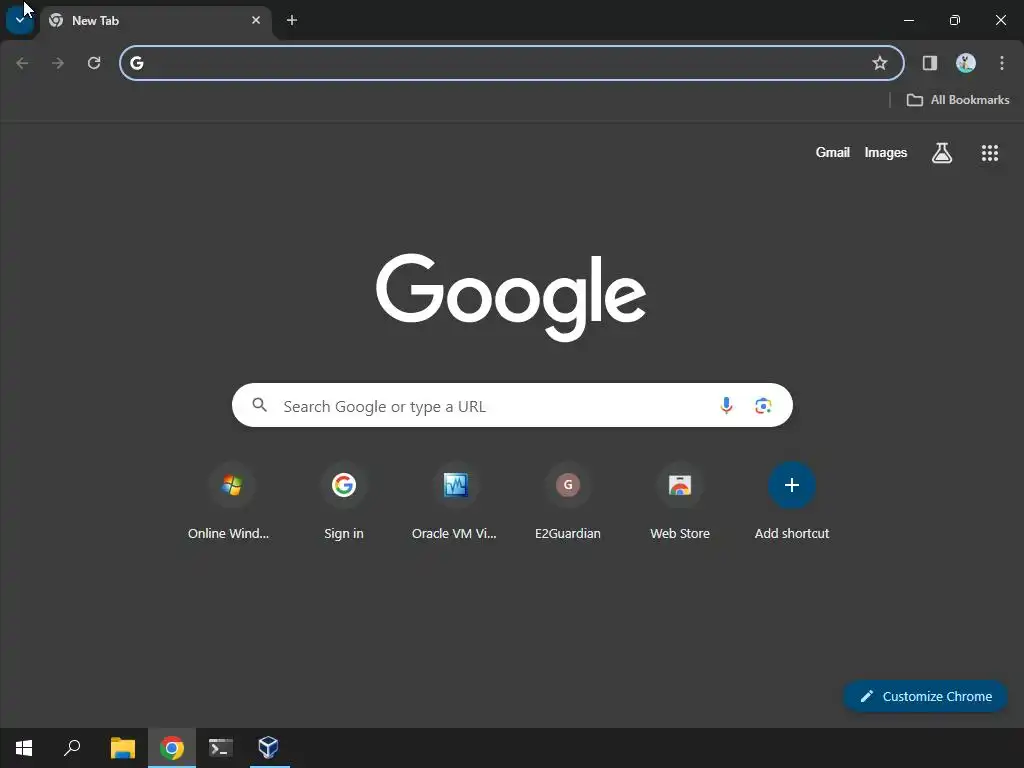Open the All Bookmarks folder
This screenshot has height=768, width=1024.
coord(958,100)
